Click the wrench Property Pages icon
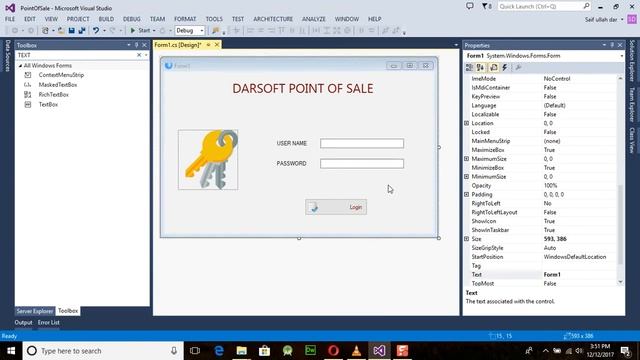 (x=518, y=67)
